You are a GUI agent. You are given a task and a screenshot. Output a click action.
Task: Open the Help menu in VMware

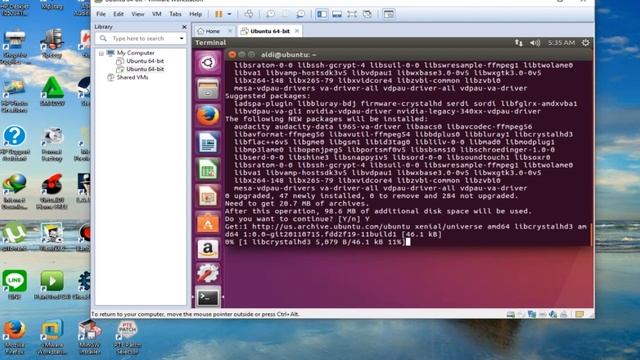click(x=196, y=14)
